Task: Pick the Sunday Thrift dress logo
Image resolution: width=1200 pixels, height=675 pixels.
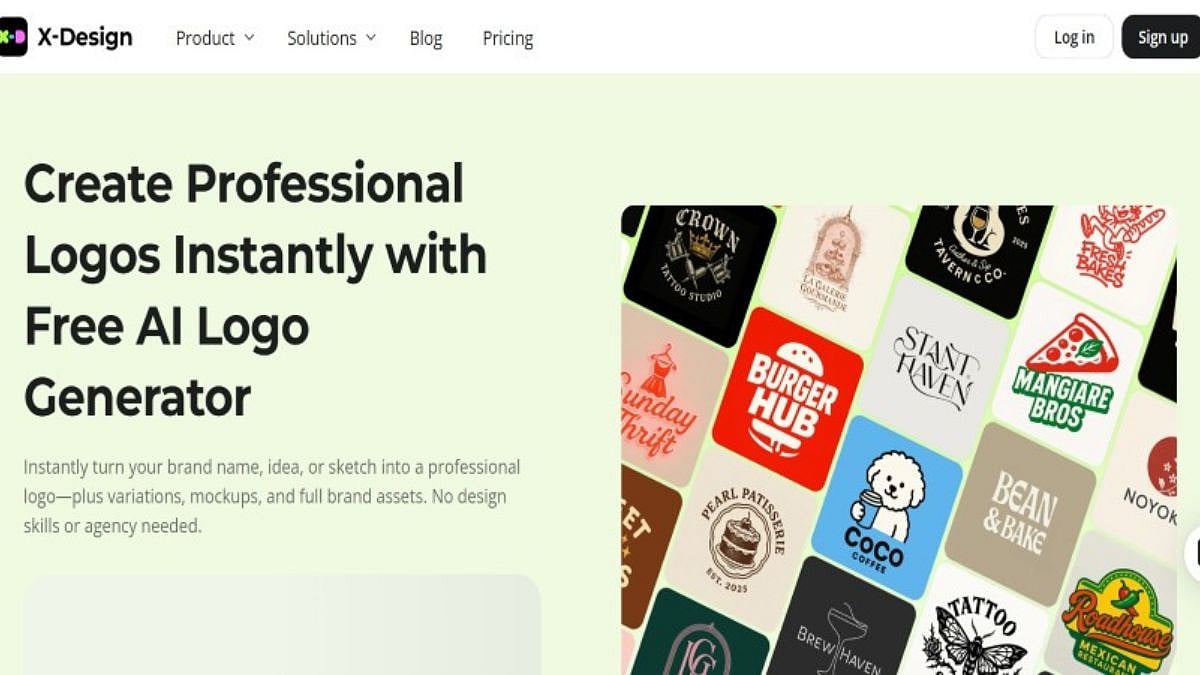Action: [x=660, y=398]
